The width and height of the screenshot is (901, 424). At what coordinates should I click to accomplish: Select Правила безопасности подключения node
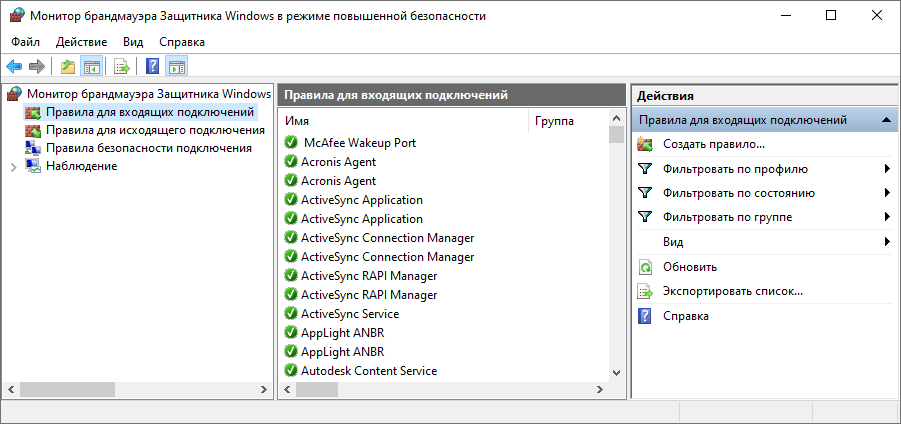point(148,148)
